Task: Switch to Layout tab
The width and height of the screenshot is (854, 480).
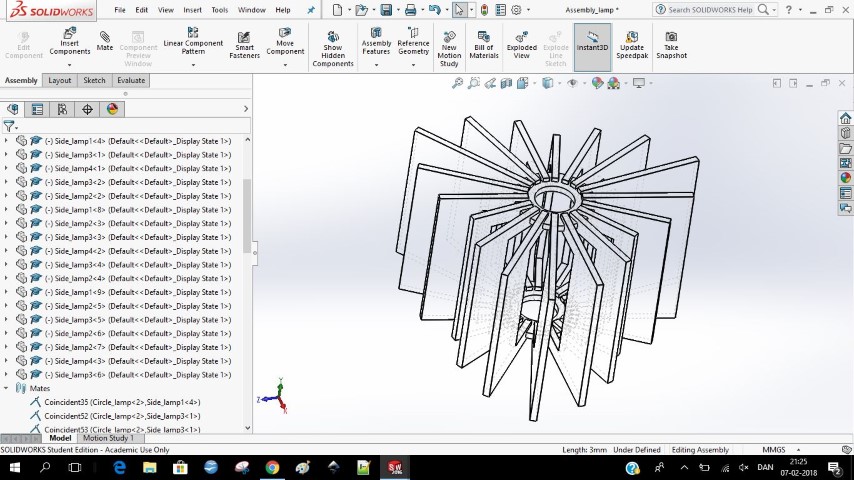Action: (x=59, y=80)
